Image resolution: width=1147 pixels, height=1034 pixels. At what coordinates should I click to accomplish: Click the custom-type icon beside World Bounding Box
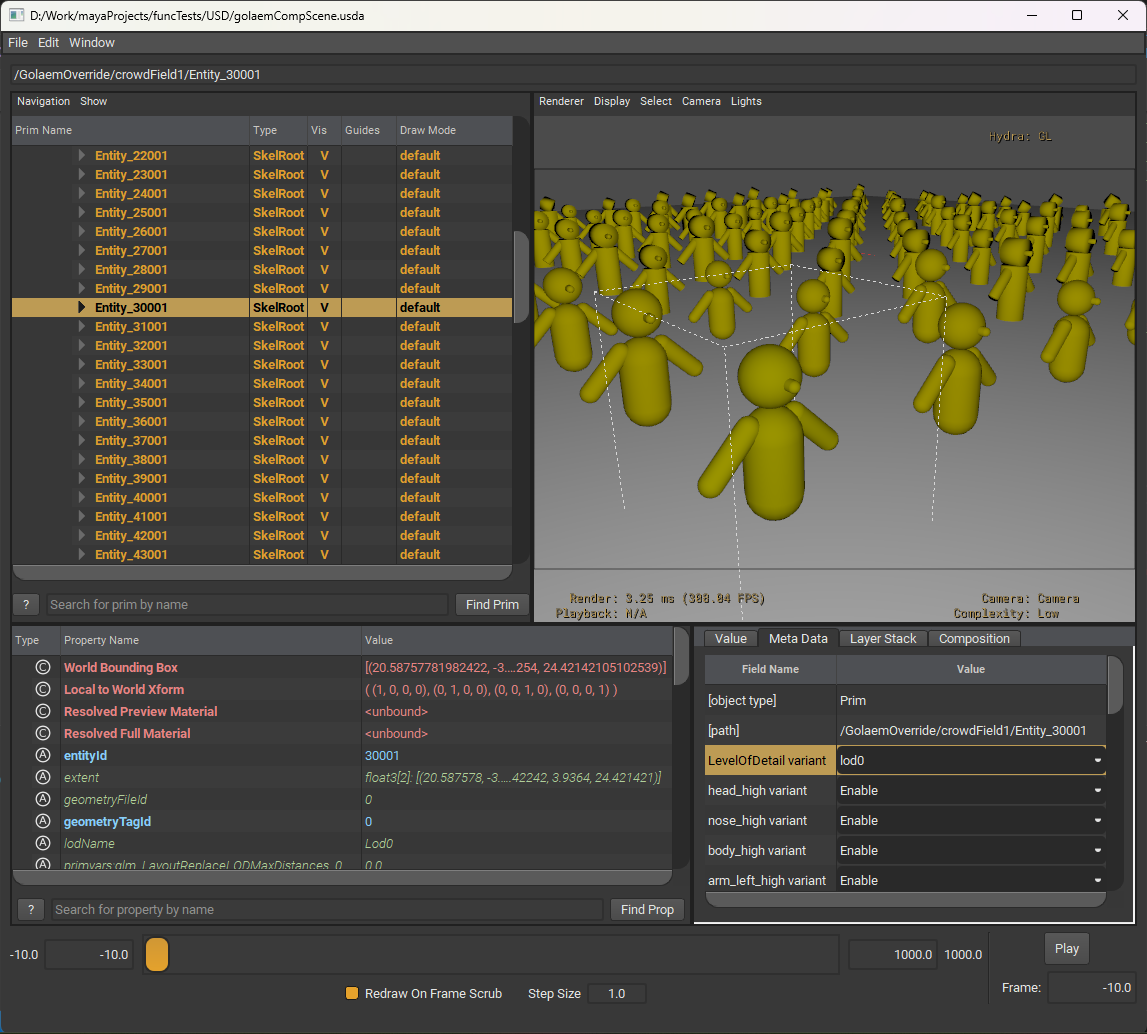click(x=42, y=668)
